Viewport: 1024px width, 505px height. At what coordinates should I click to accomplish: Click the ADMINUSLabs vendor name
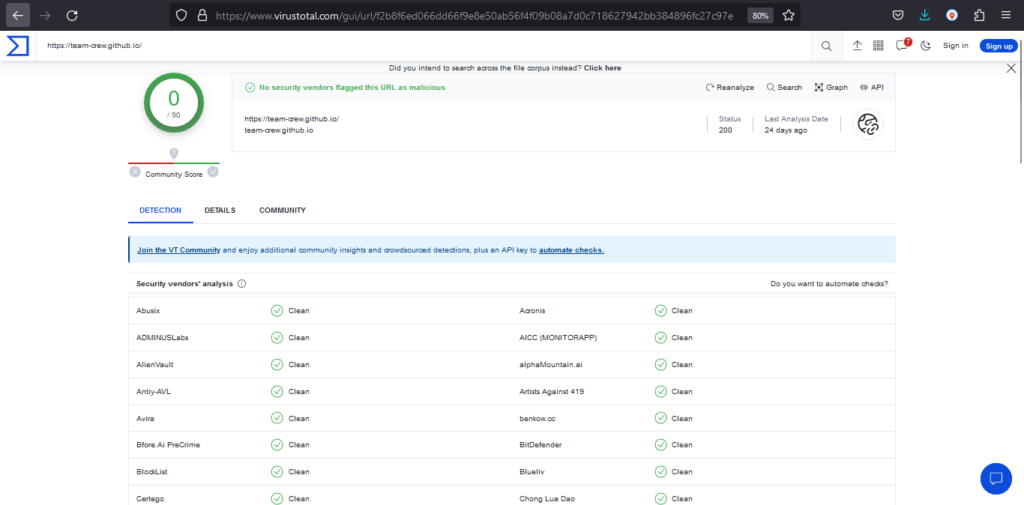163,338
